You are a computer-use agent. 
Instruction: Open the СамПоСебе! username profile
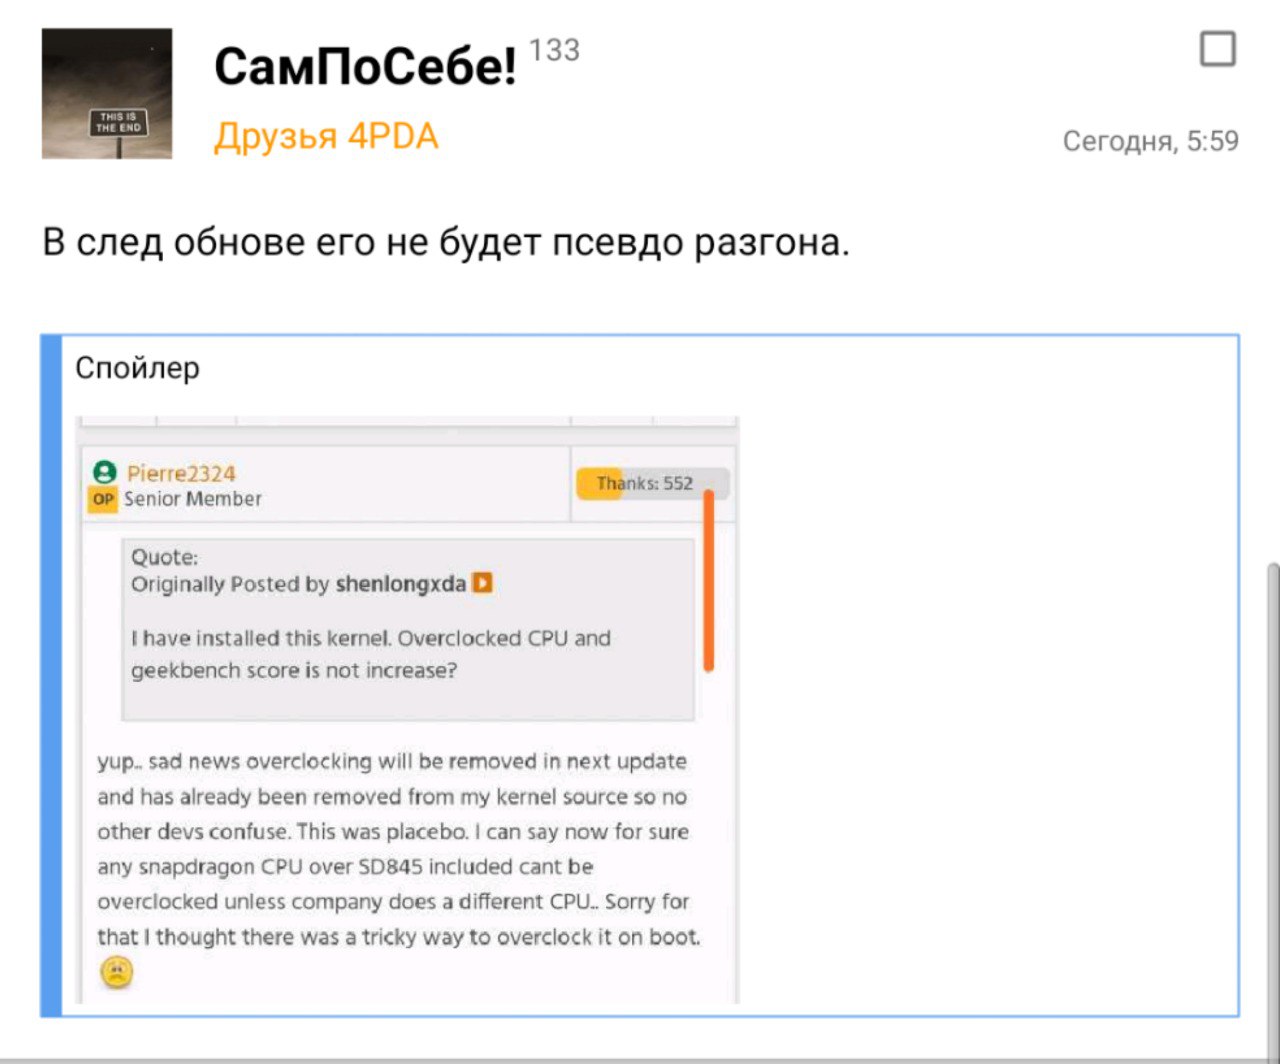(365, 67)
